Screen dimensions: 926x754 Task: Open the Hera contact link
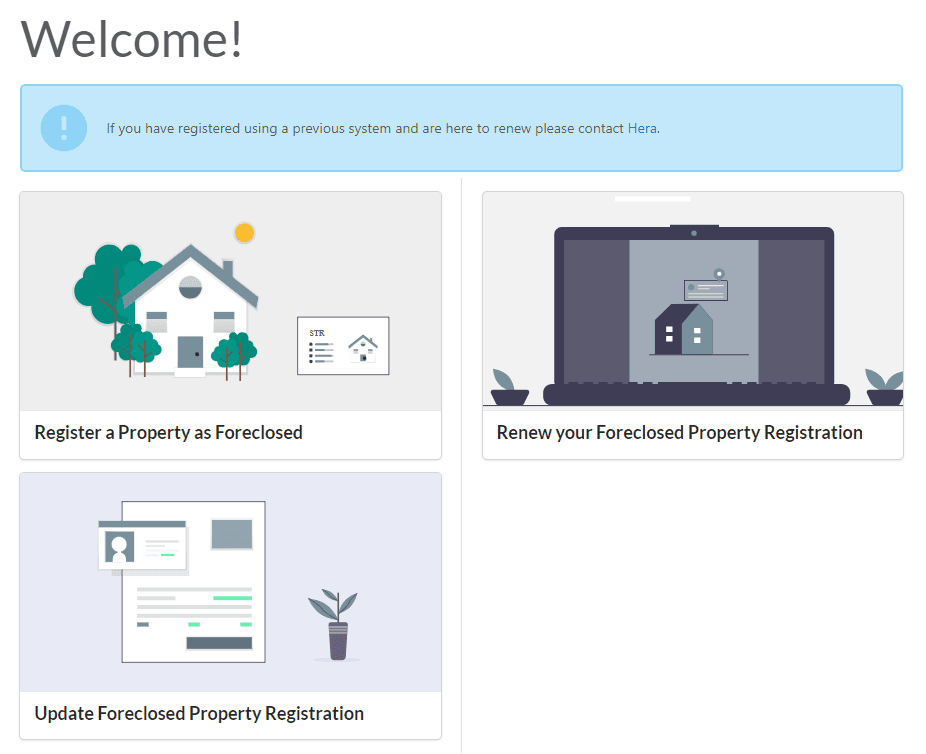pyautogui.click(x=643, y=128)
